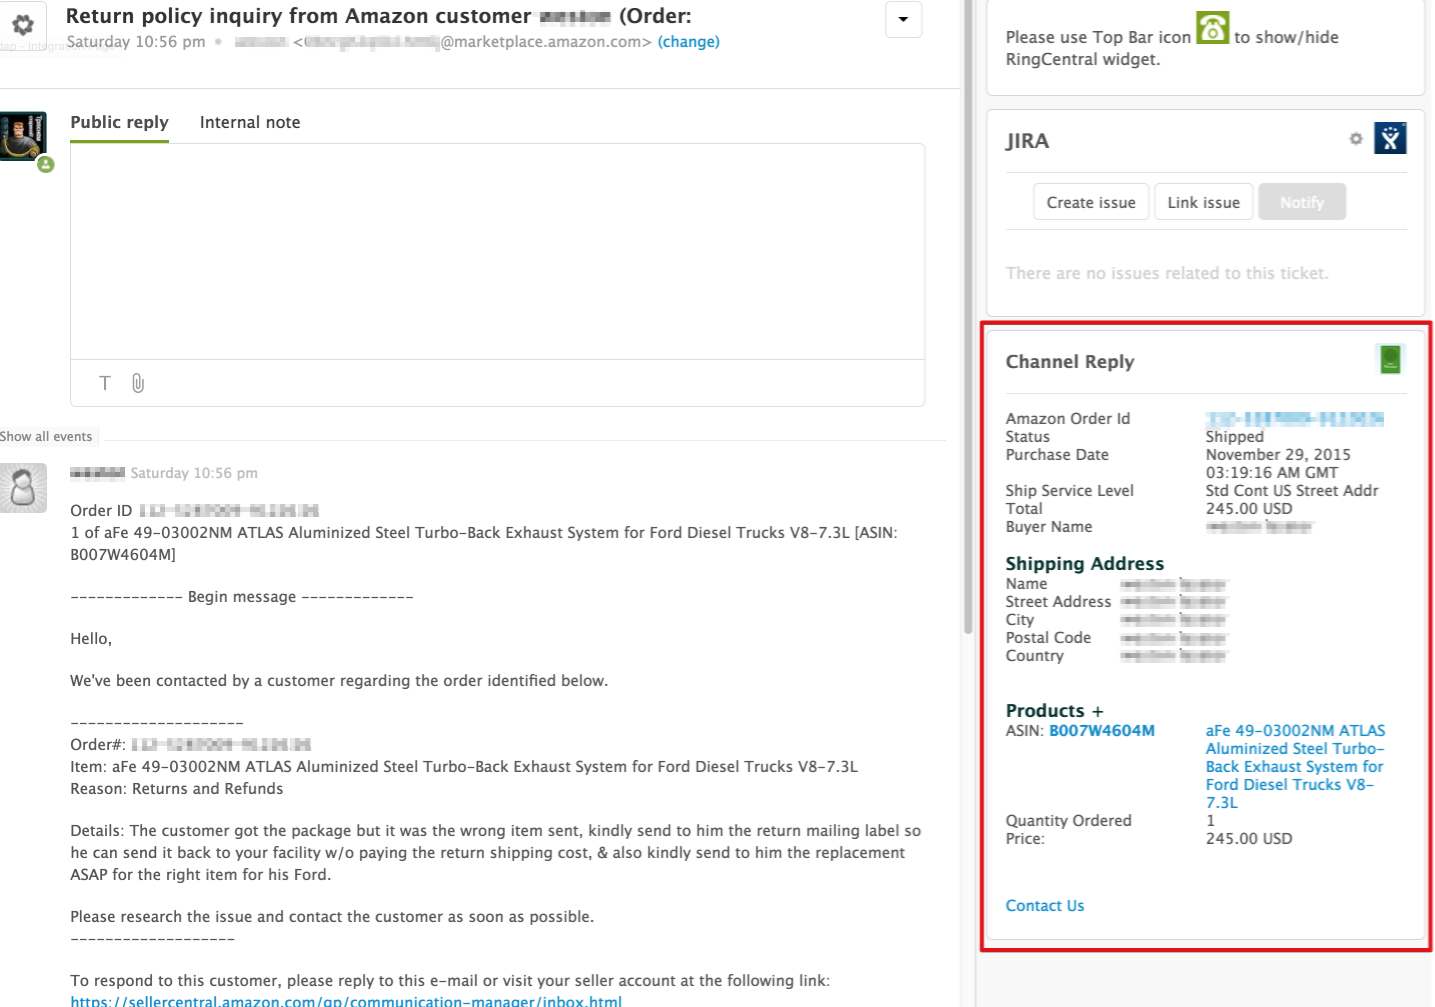Click the gear icon beside the ticket title
The width and height of the screenshot is (1435, 1007).
point(22,25)
